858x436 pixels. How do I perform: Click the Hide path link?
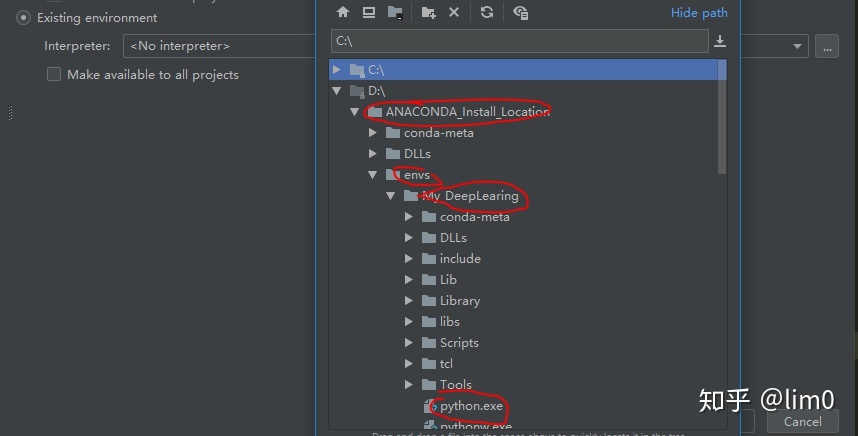click(699, 13)
